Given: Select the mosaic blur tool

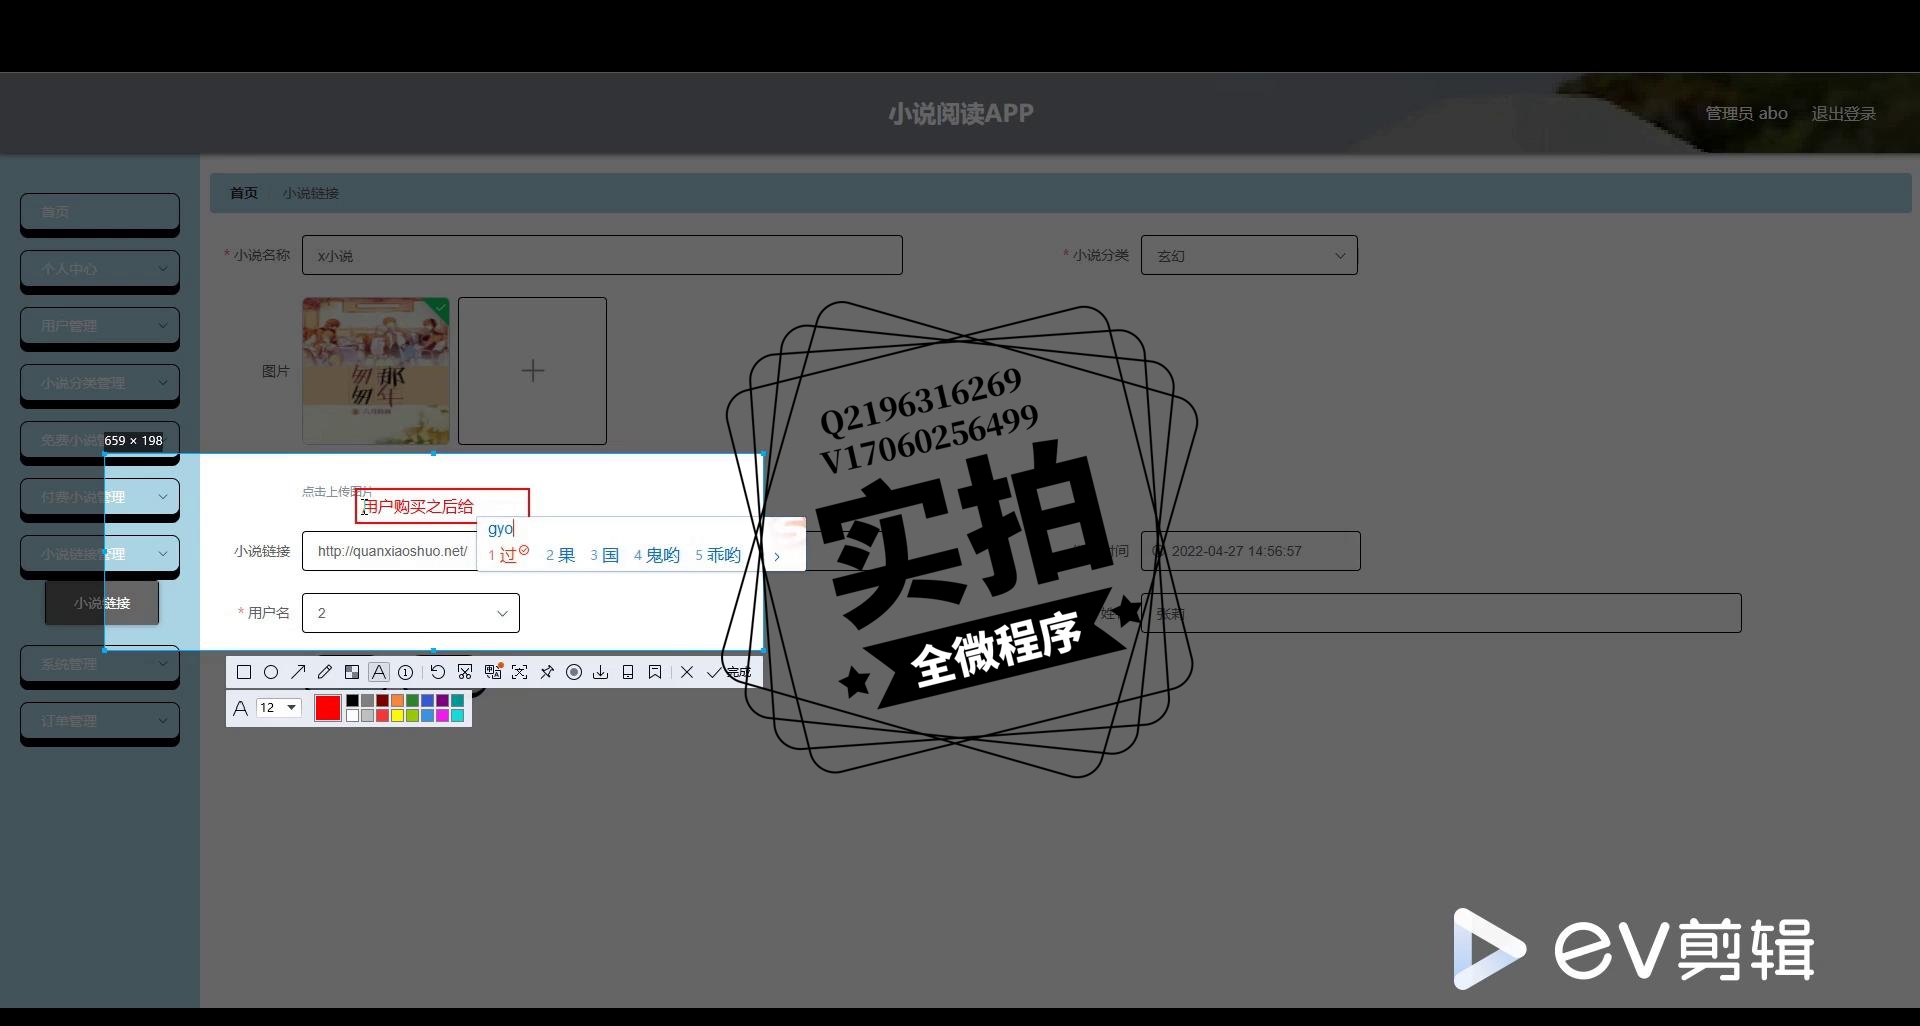Looking at the screenshot, I should click(351, 672).
